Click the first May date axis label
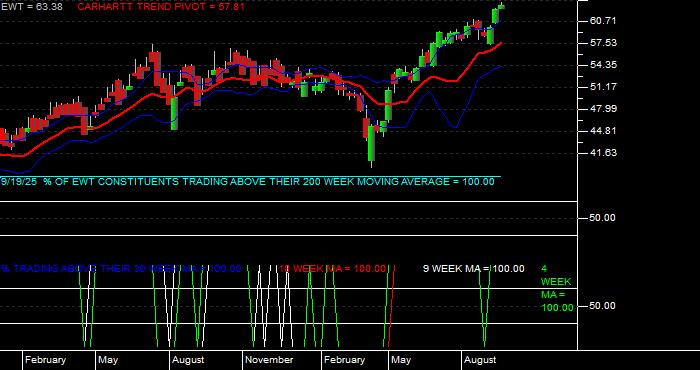The height and width of the screenshot is (370, 700). [x=108, y=360]
